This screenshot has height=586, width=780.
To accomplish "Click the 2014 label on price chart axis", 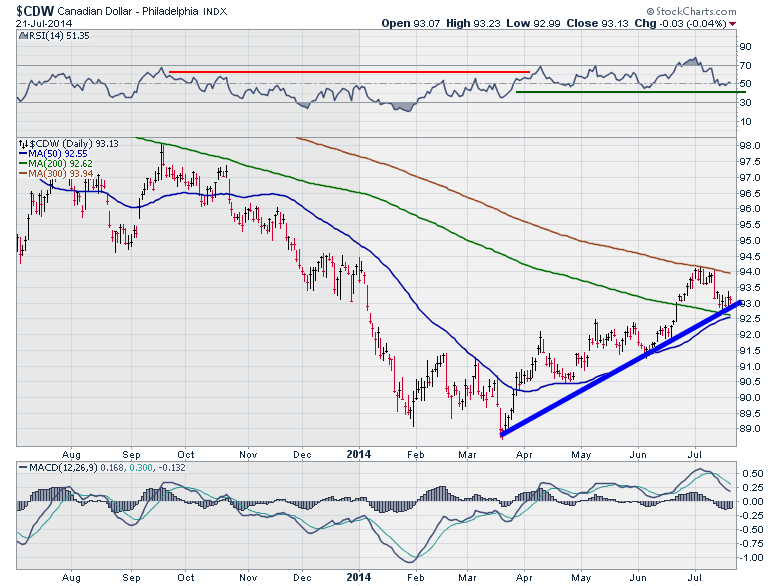I will (x=359, y=454).
